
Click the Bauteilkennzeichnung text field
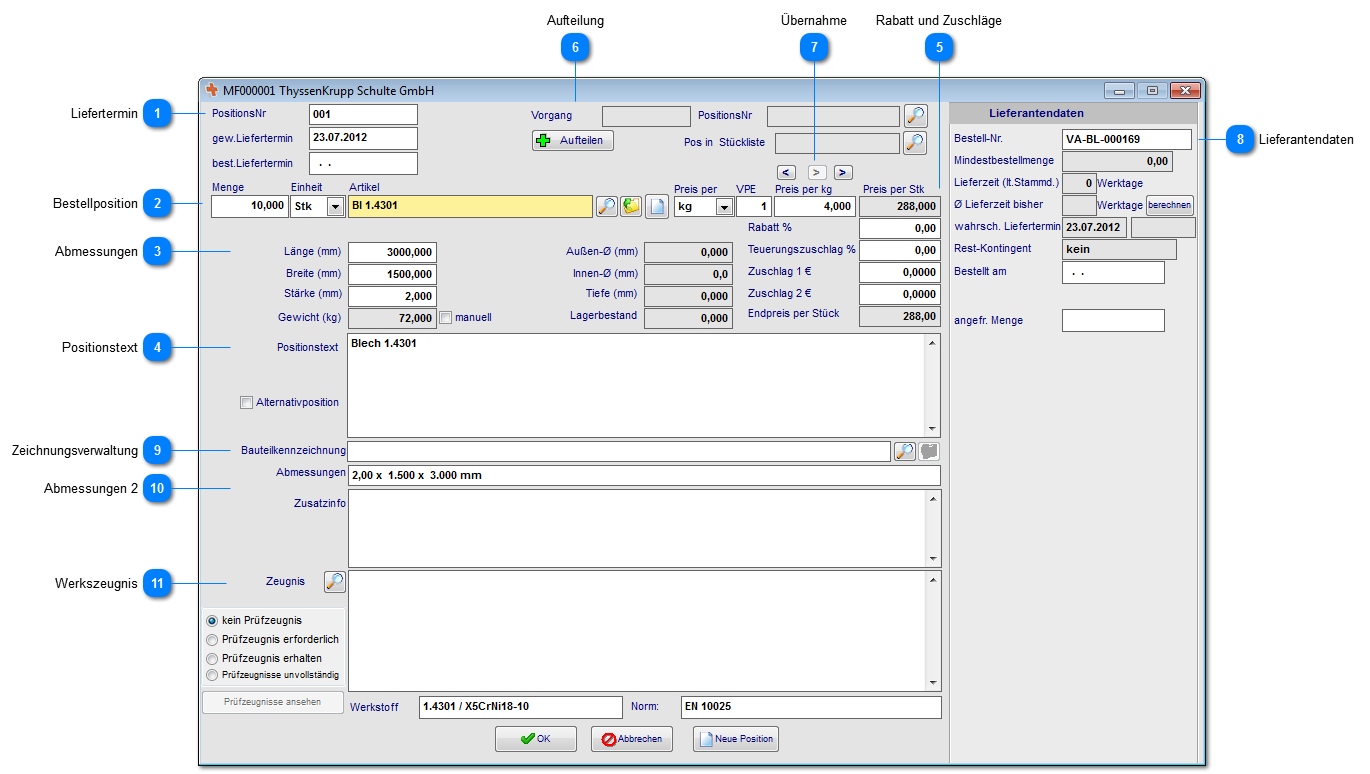coord(619,452)
